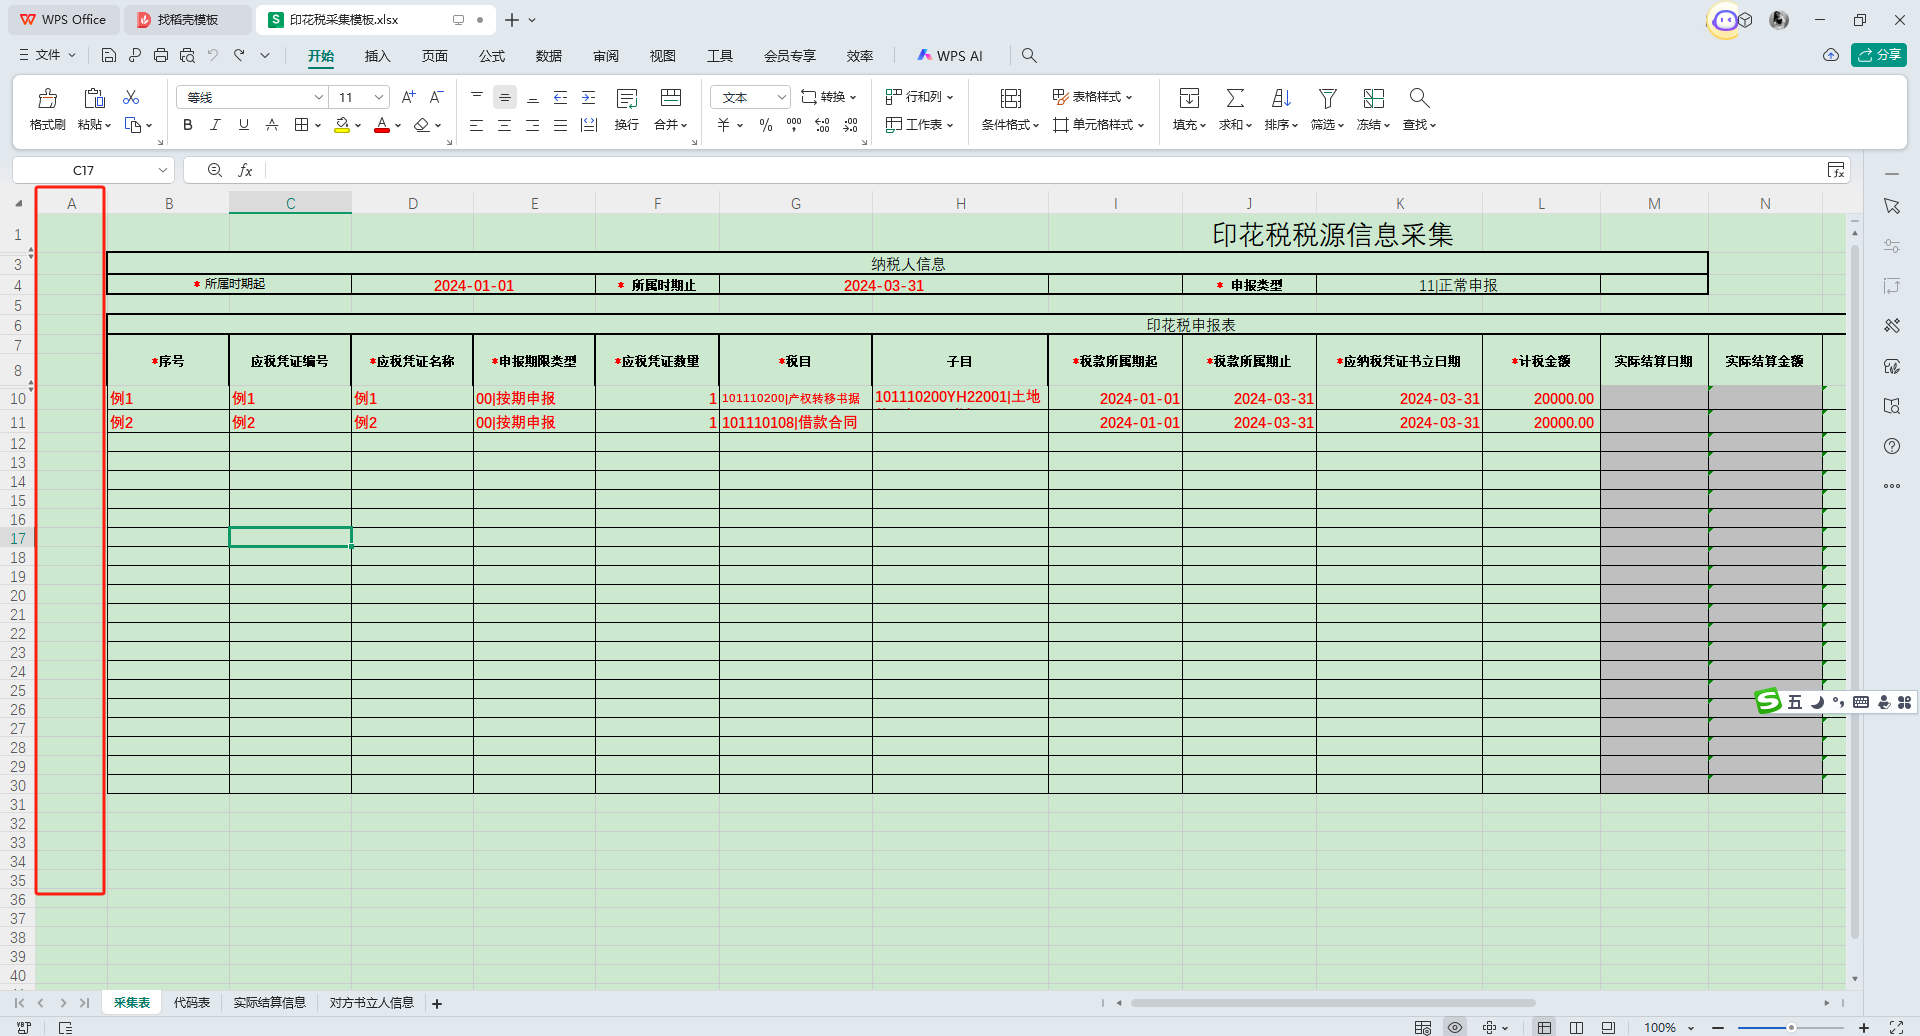Expand the zoom percentage 100% dropdown
1920x1036 pixels.
click(1692, 1028)
